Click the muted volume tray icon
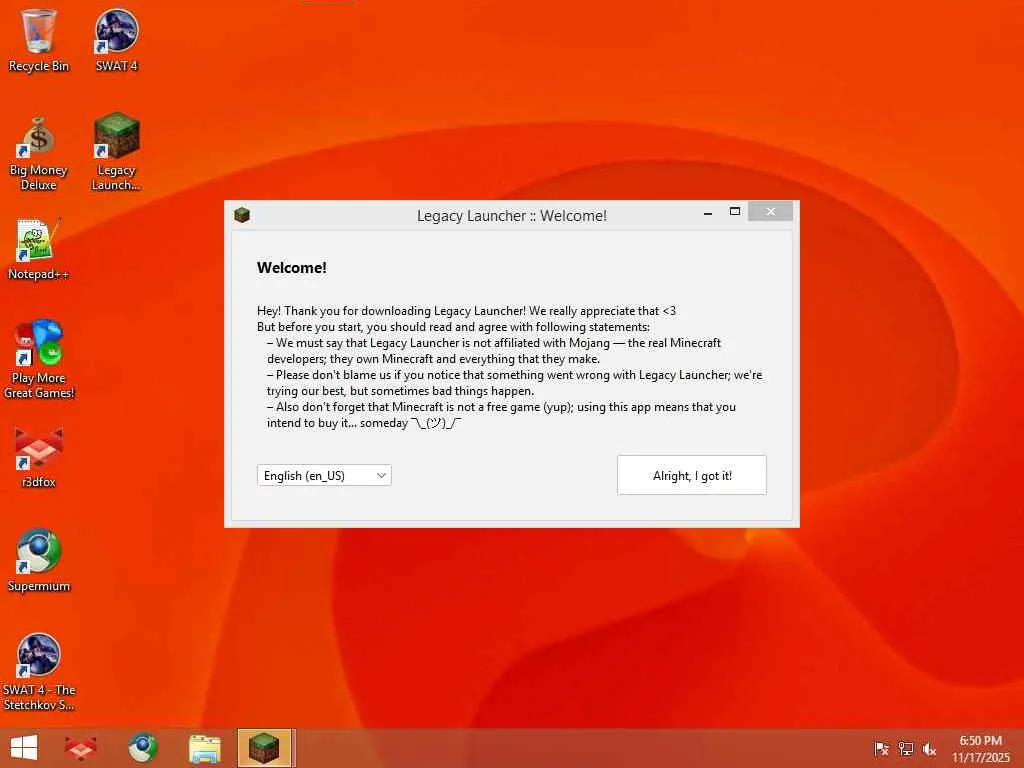The width and height of the screenshot is (1024, 768). [929, 748]
